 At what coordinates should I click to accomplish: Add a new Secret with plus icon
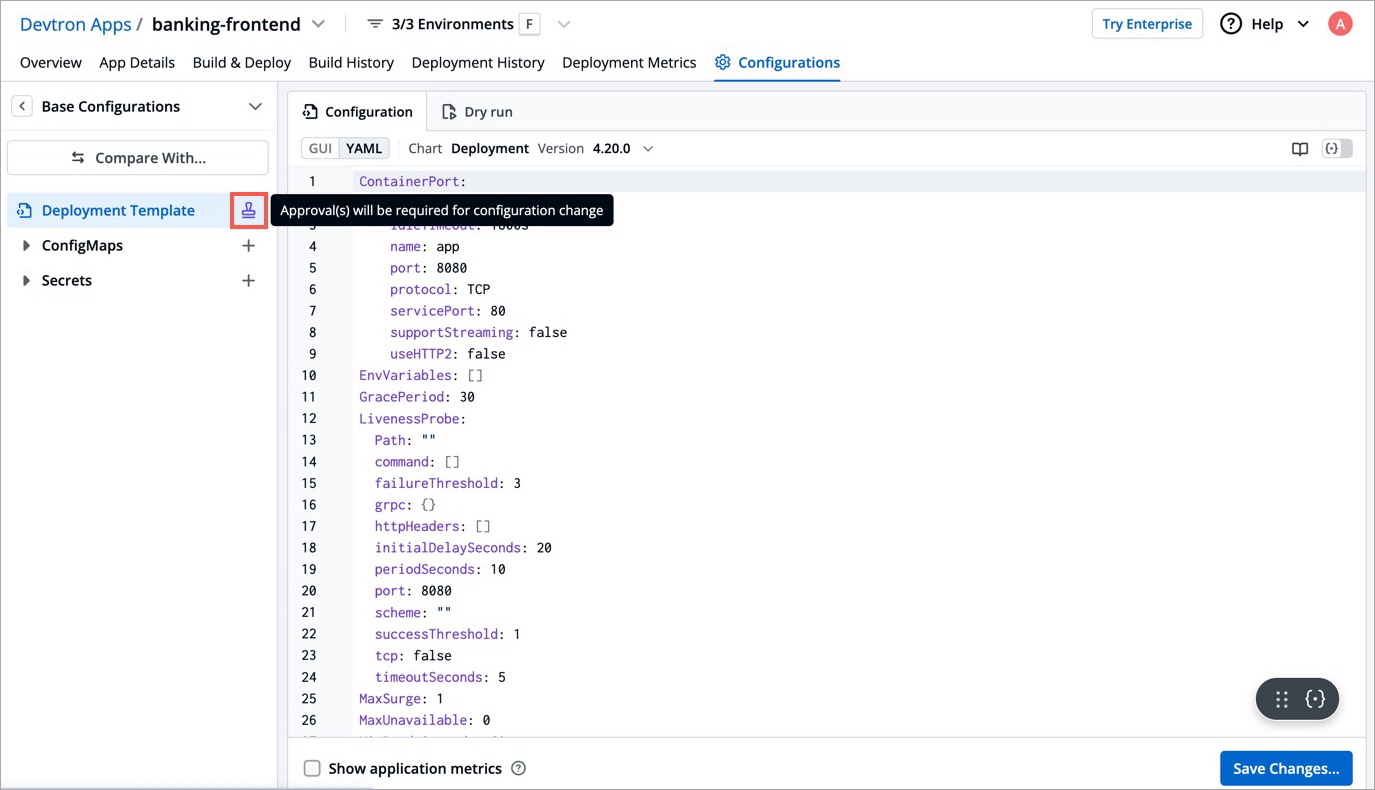pyautogui.click(x=248, y=281)
